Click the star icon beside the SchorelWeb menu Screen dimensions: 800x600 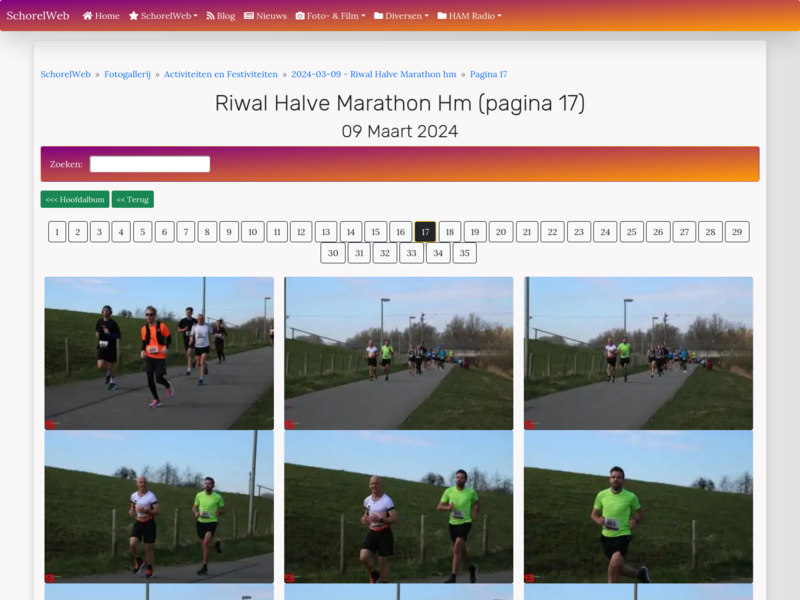pos(134,16)
